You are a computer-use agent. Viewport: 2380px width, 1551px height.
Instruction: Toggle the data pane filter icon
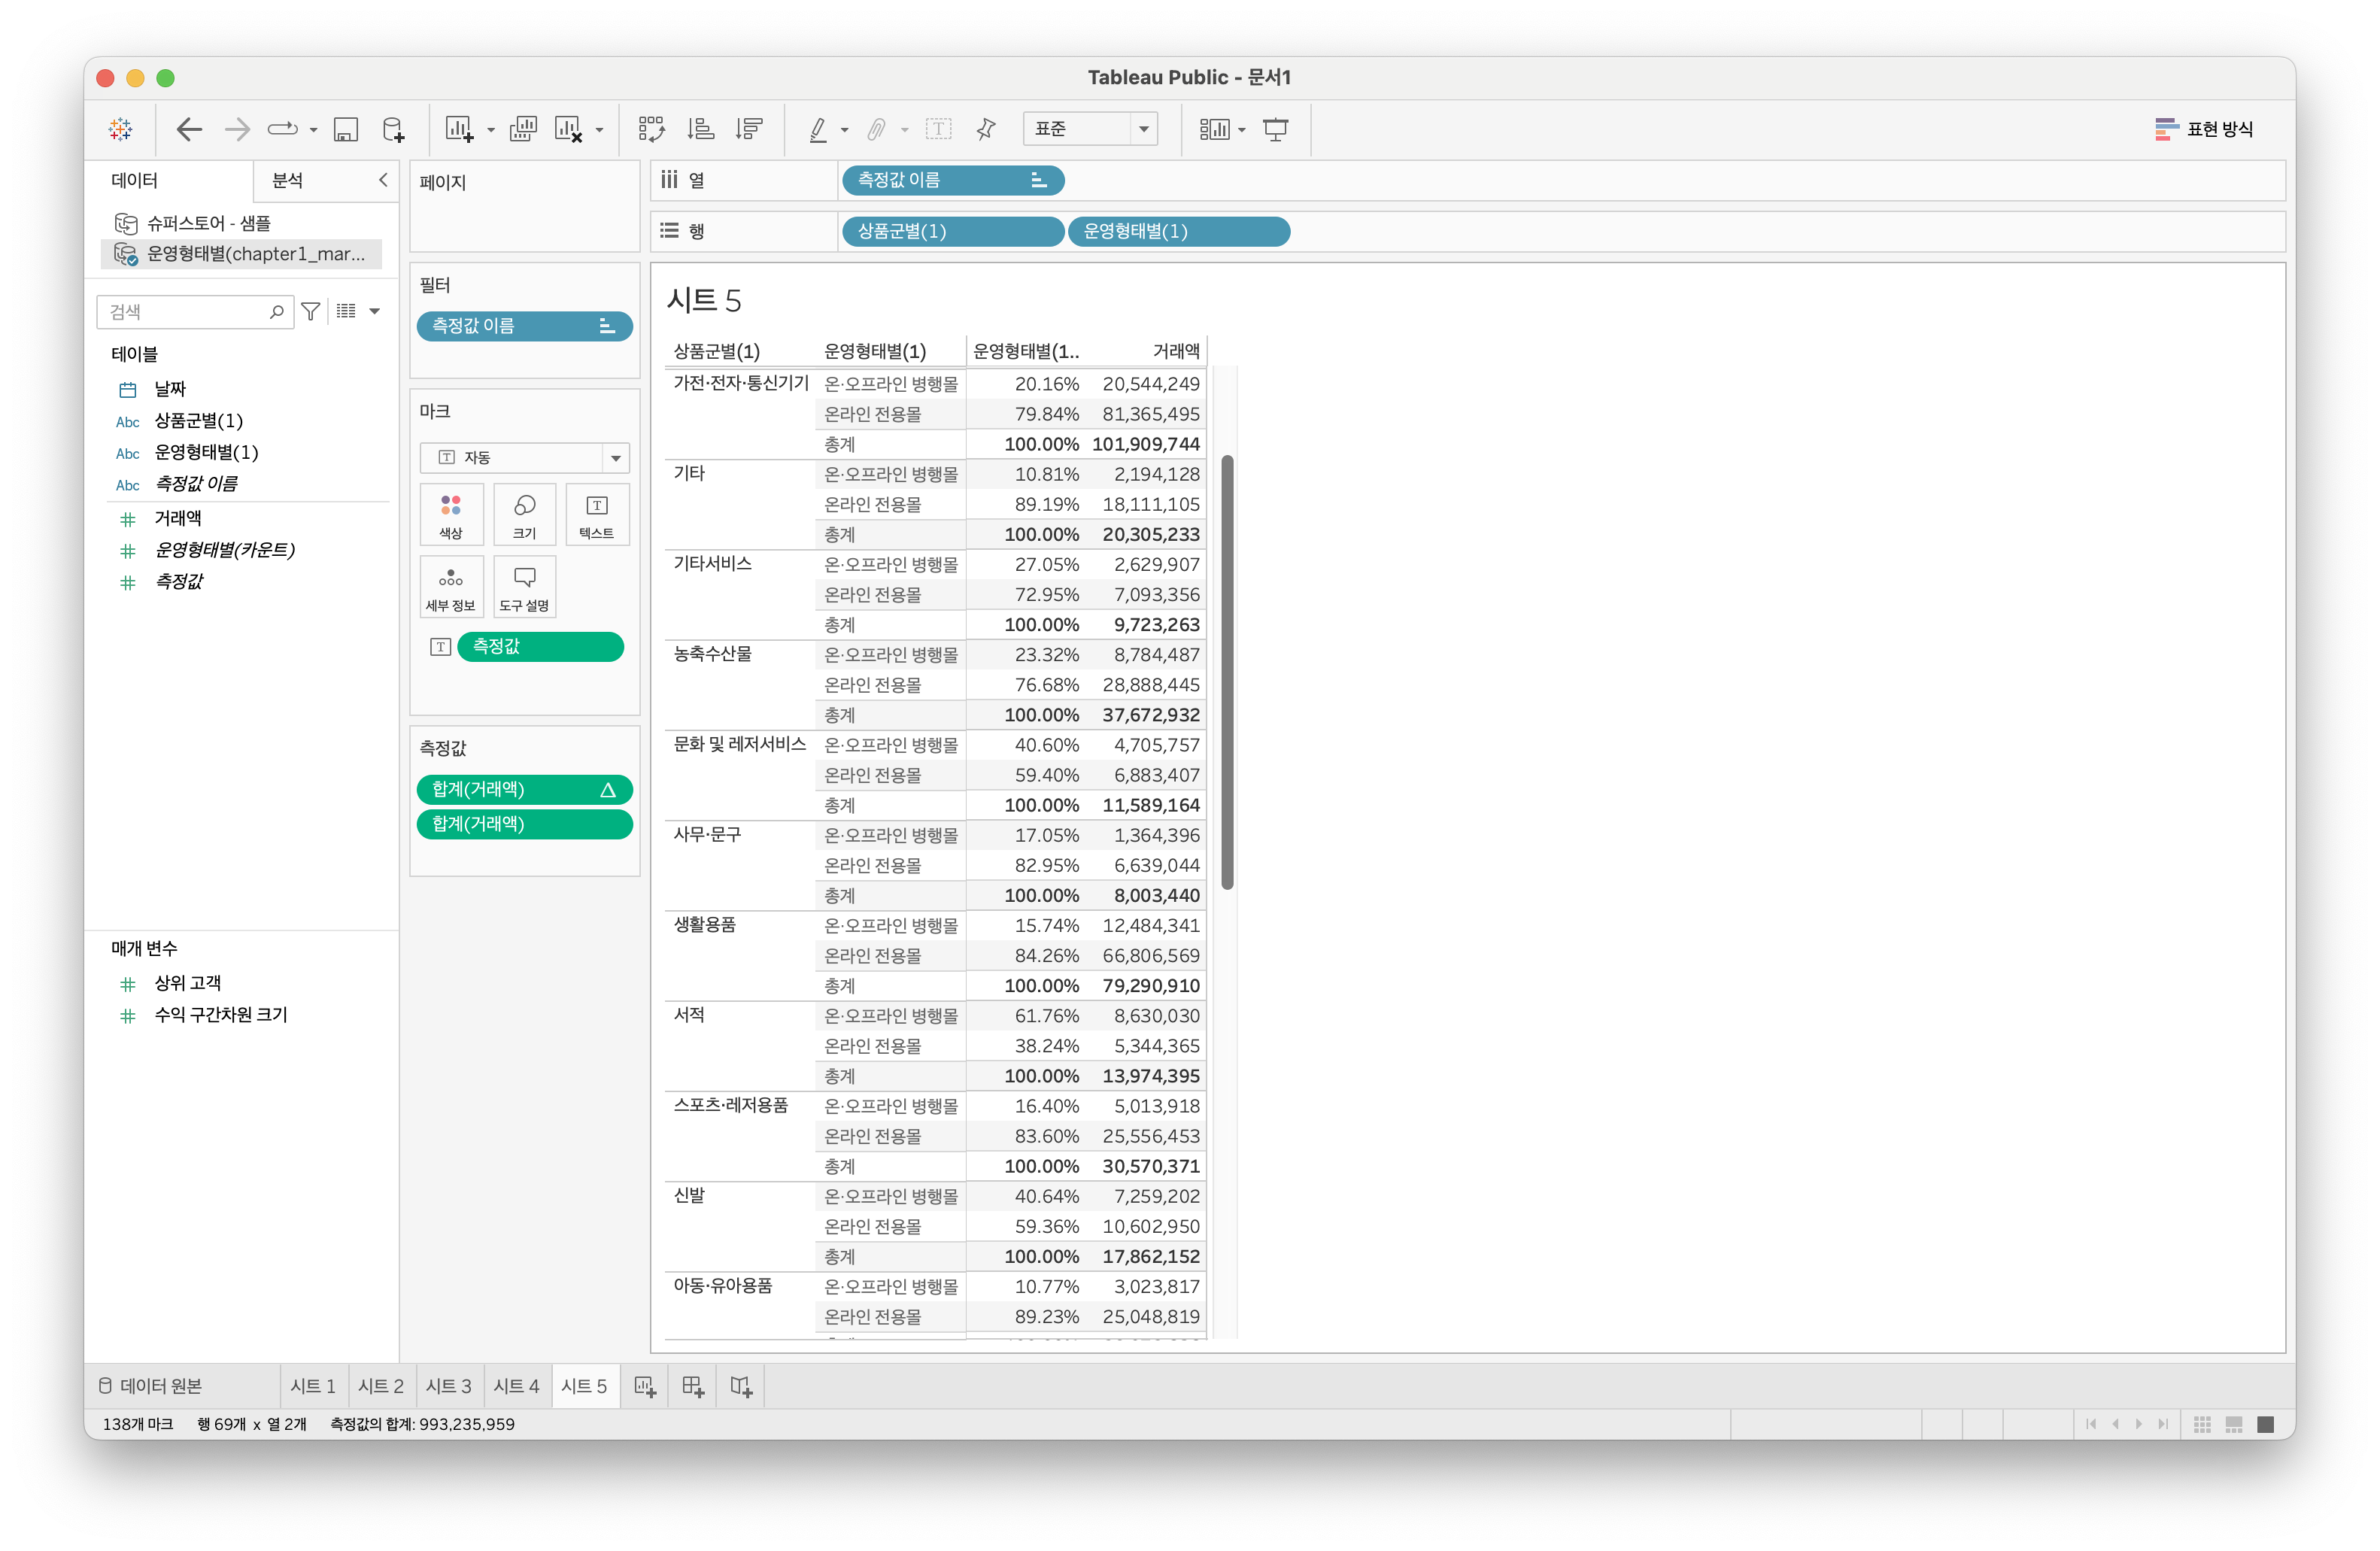[311, 312]
